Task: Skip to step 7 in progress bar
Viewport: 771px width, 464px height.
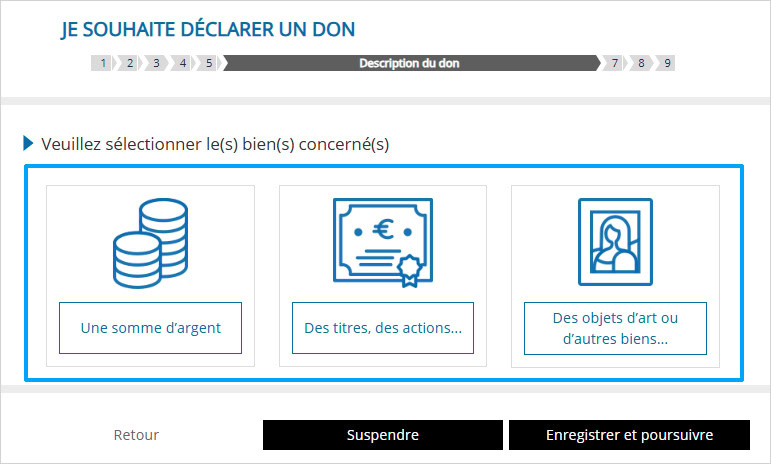Action: pyautogui.click(x=614, y=63)
